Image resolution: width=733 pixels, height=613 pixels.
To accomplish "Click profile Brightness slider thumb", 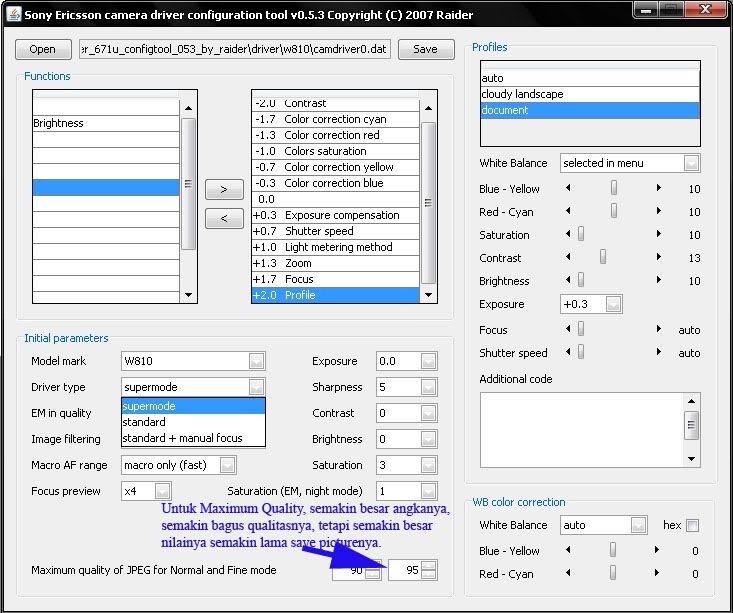I will click(581, 280).
